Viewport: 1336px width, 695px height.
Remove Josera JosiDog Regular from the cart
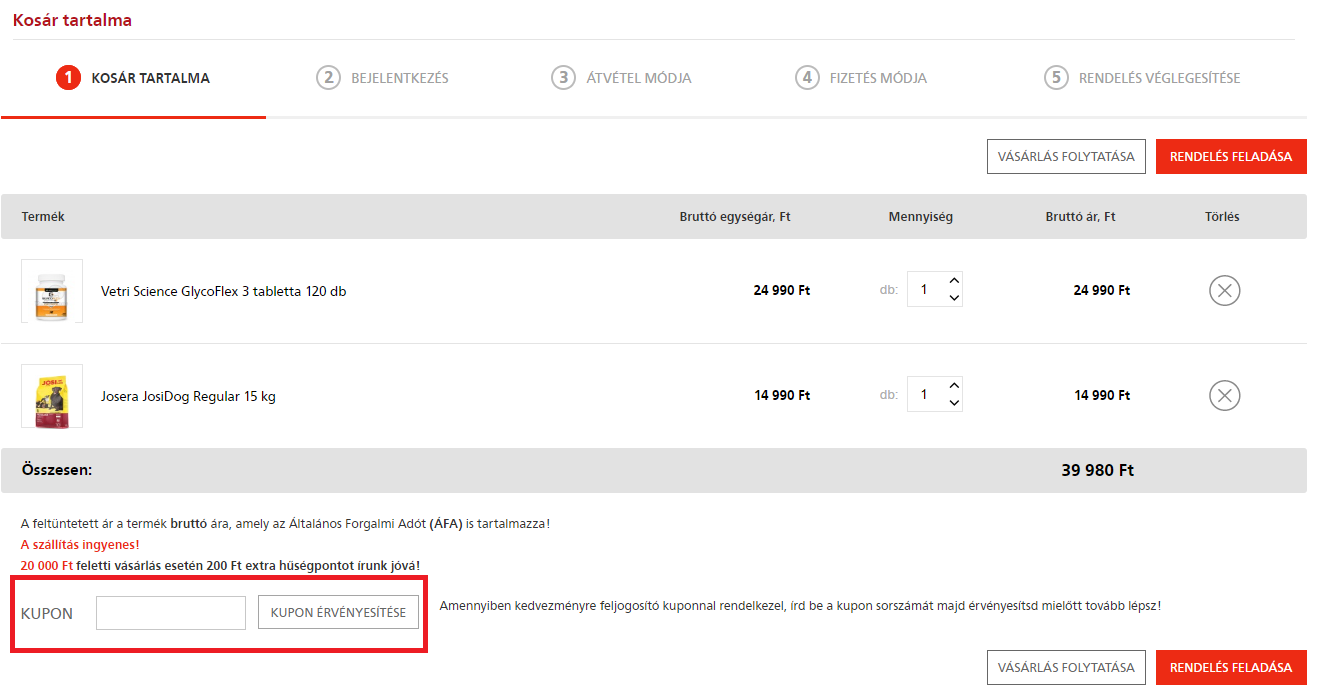click(1225, 395)
